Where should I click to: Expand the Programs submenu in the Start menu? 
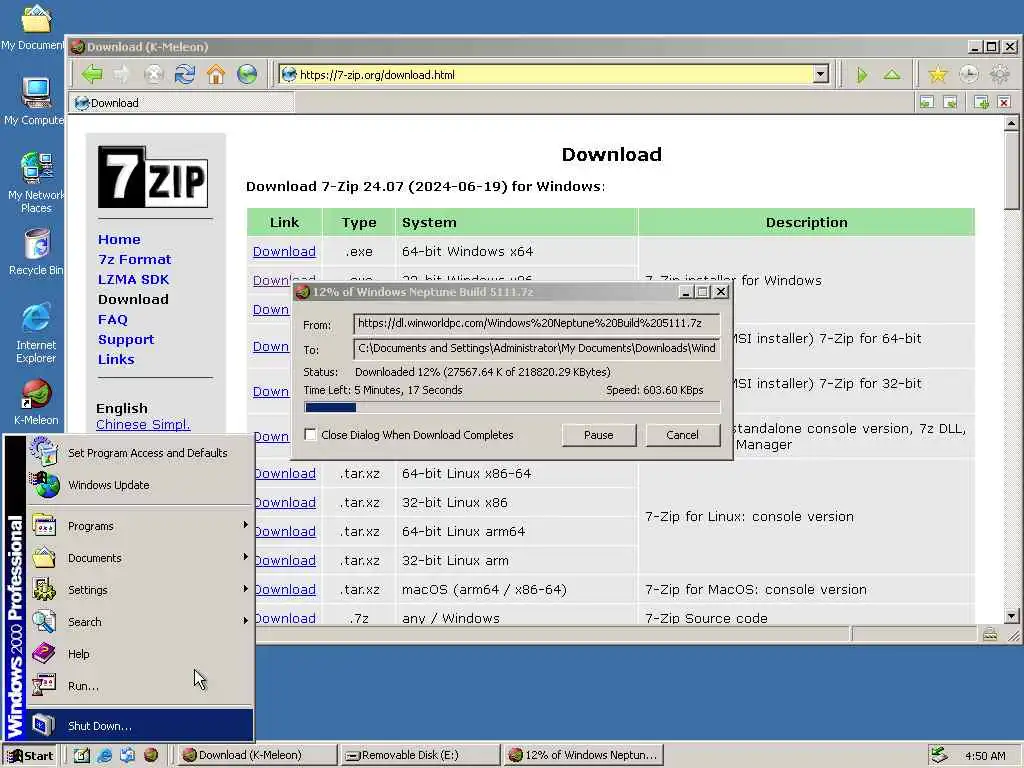[139, 526]
